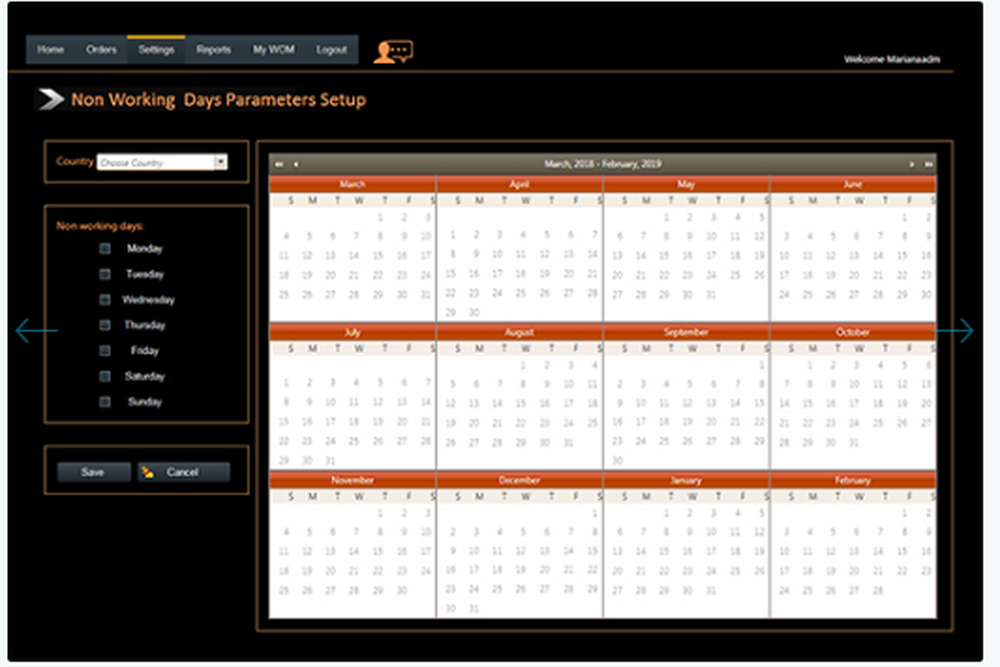This screenshot has width=1000, height=667.
Task: Check the Thursday non-working day box
Action: [105, 325]
